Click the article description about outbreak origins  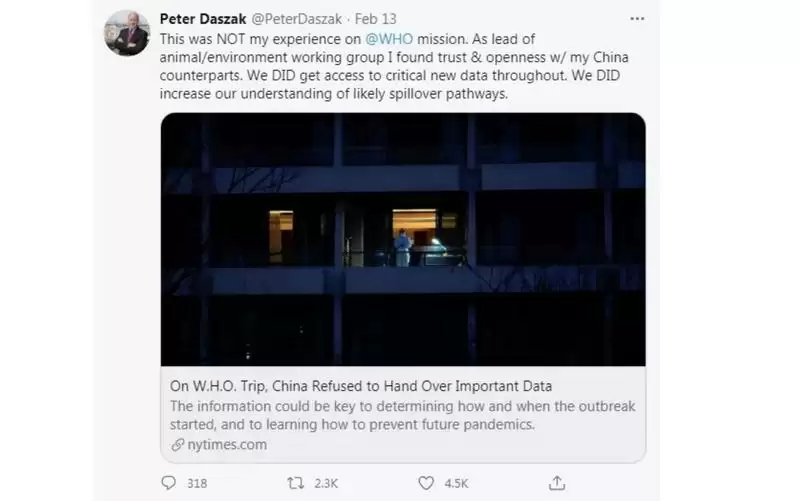403,415
